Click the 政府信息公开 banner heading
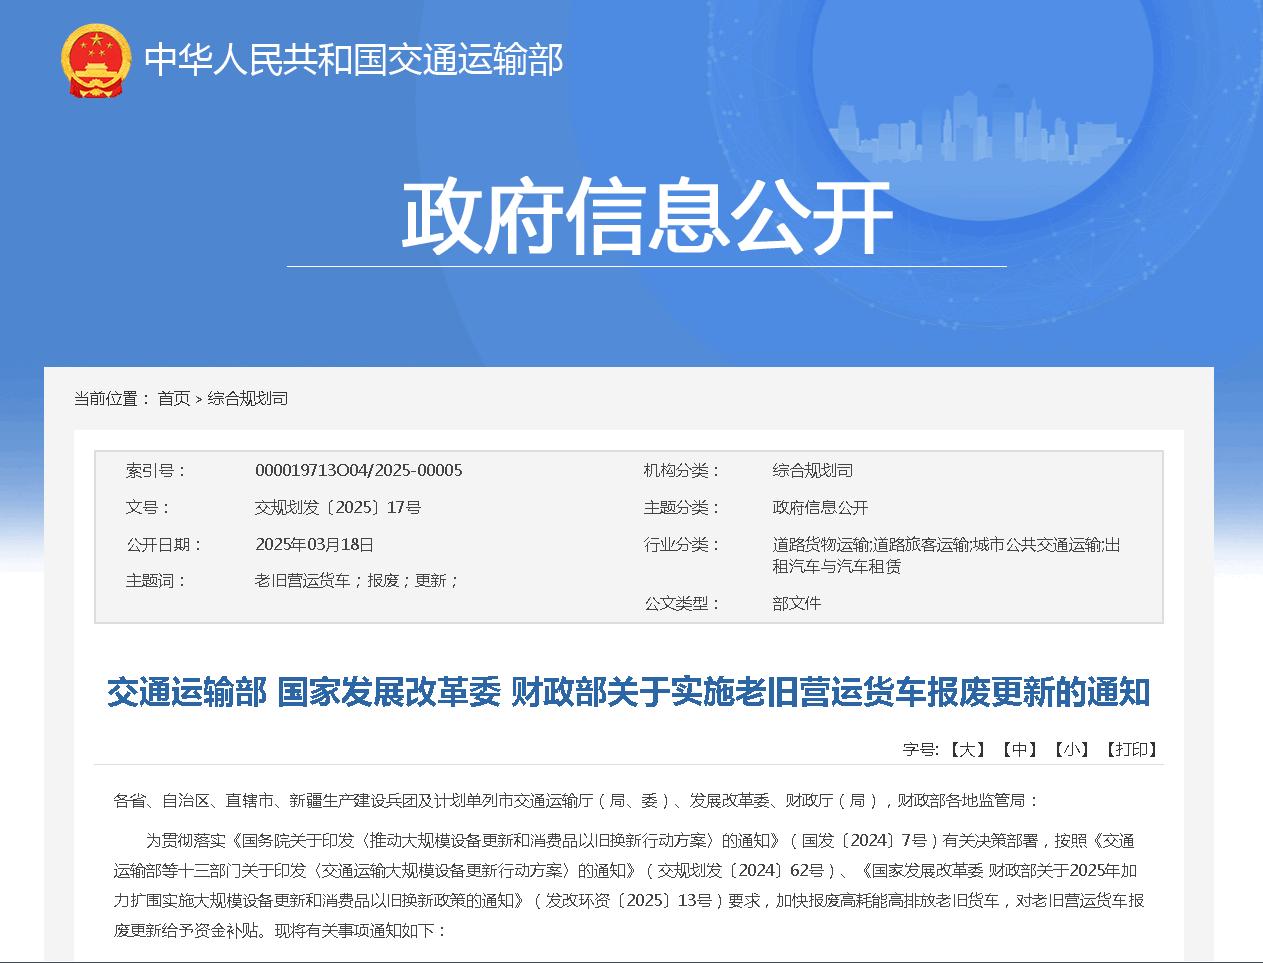The height and width of the screenshot is (963, 1263). [x=646, y=219]
